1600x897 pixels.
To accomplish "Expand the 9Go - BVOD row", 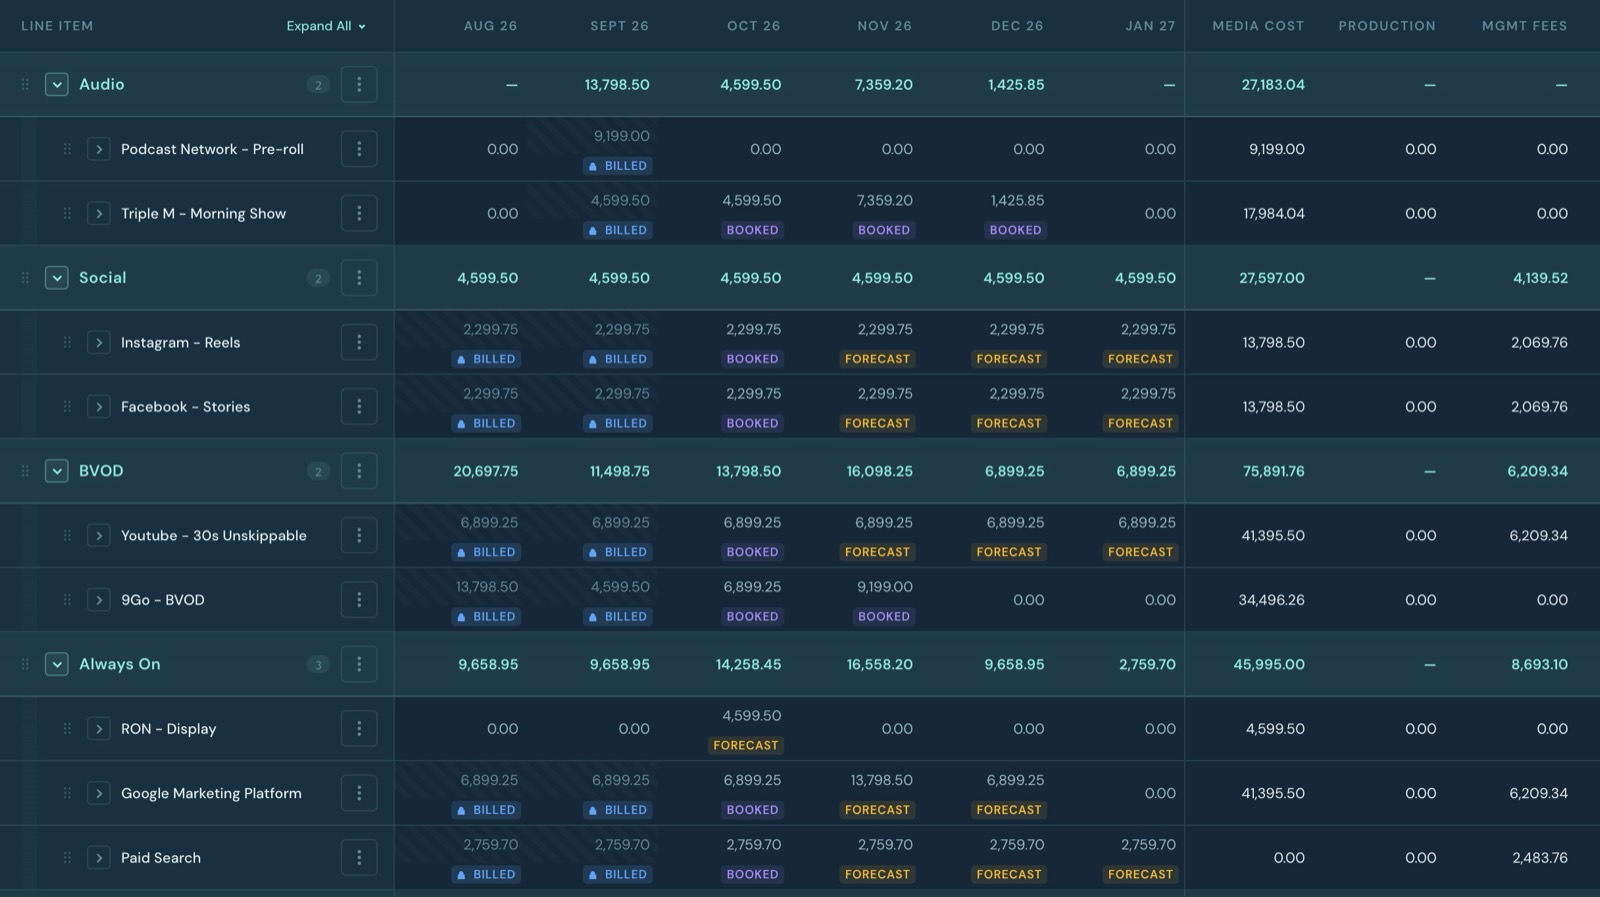I will coord(98,600).
